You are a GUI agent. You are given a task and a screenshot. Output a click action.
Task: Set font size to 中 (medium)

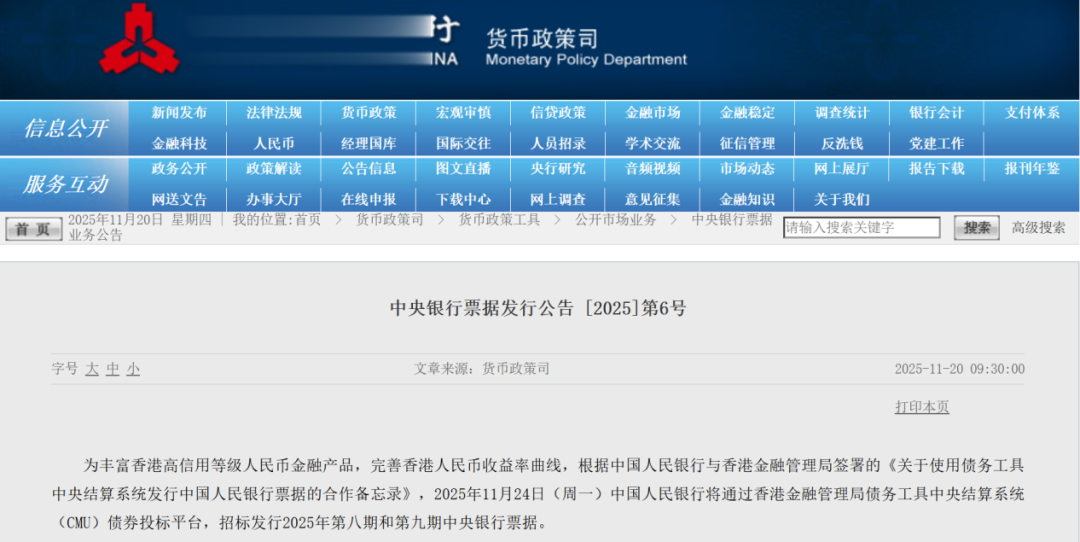[113, 369]
